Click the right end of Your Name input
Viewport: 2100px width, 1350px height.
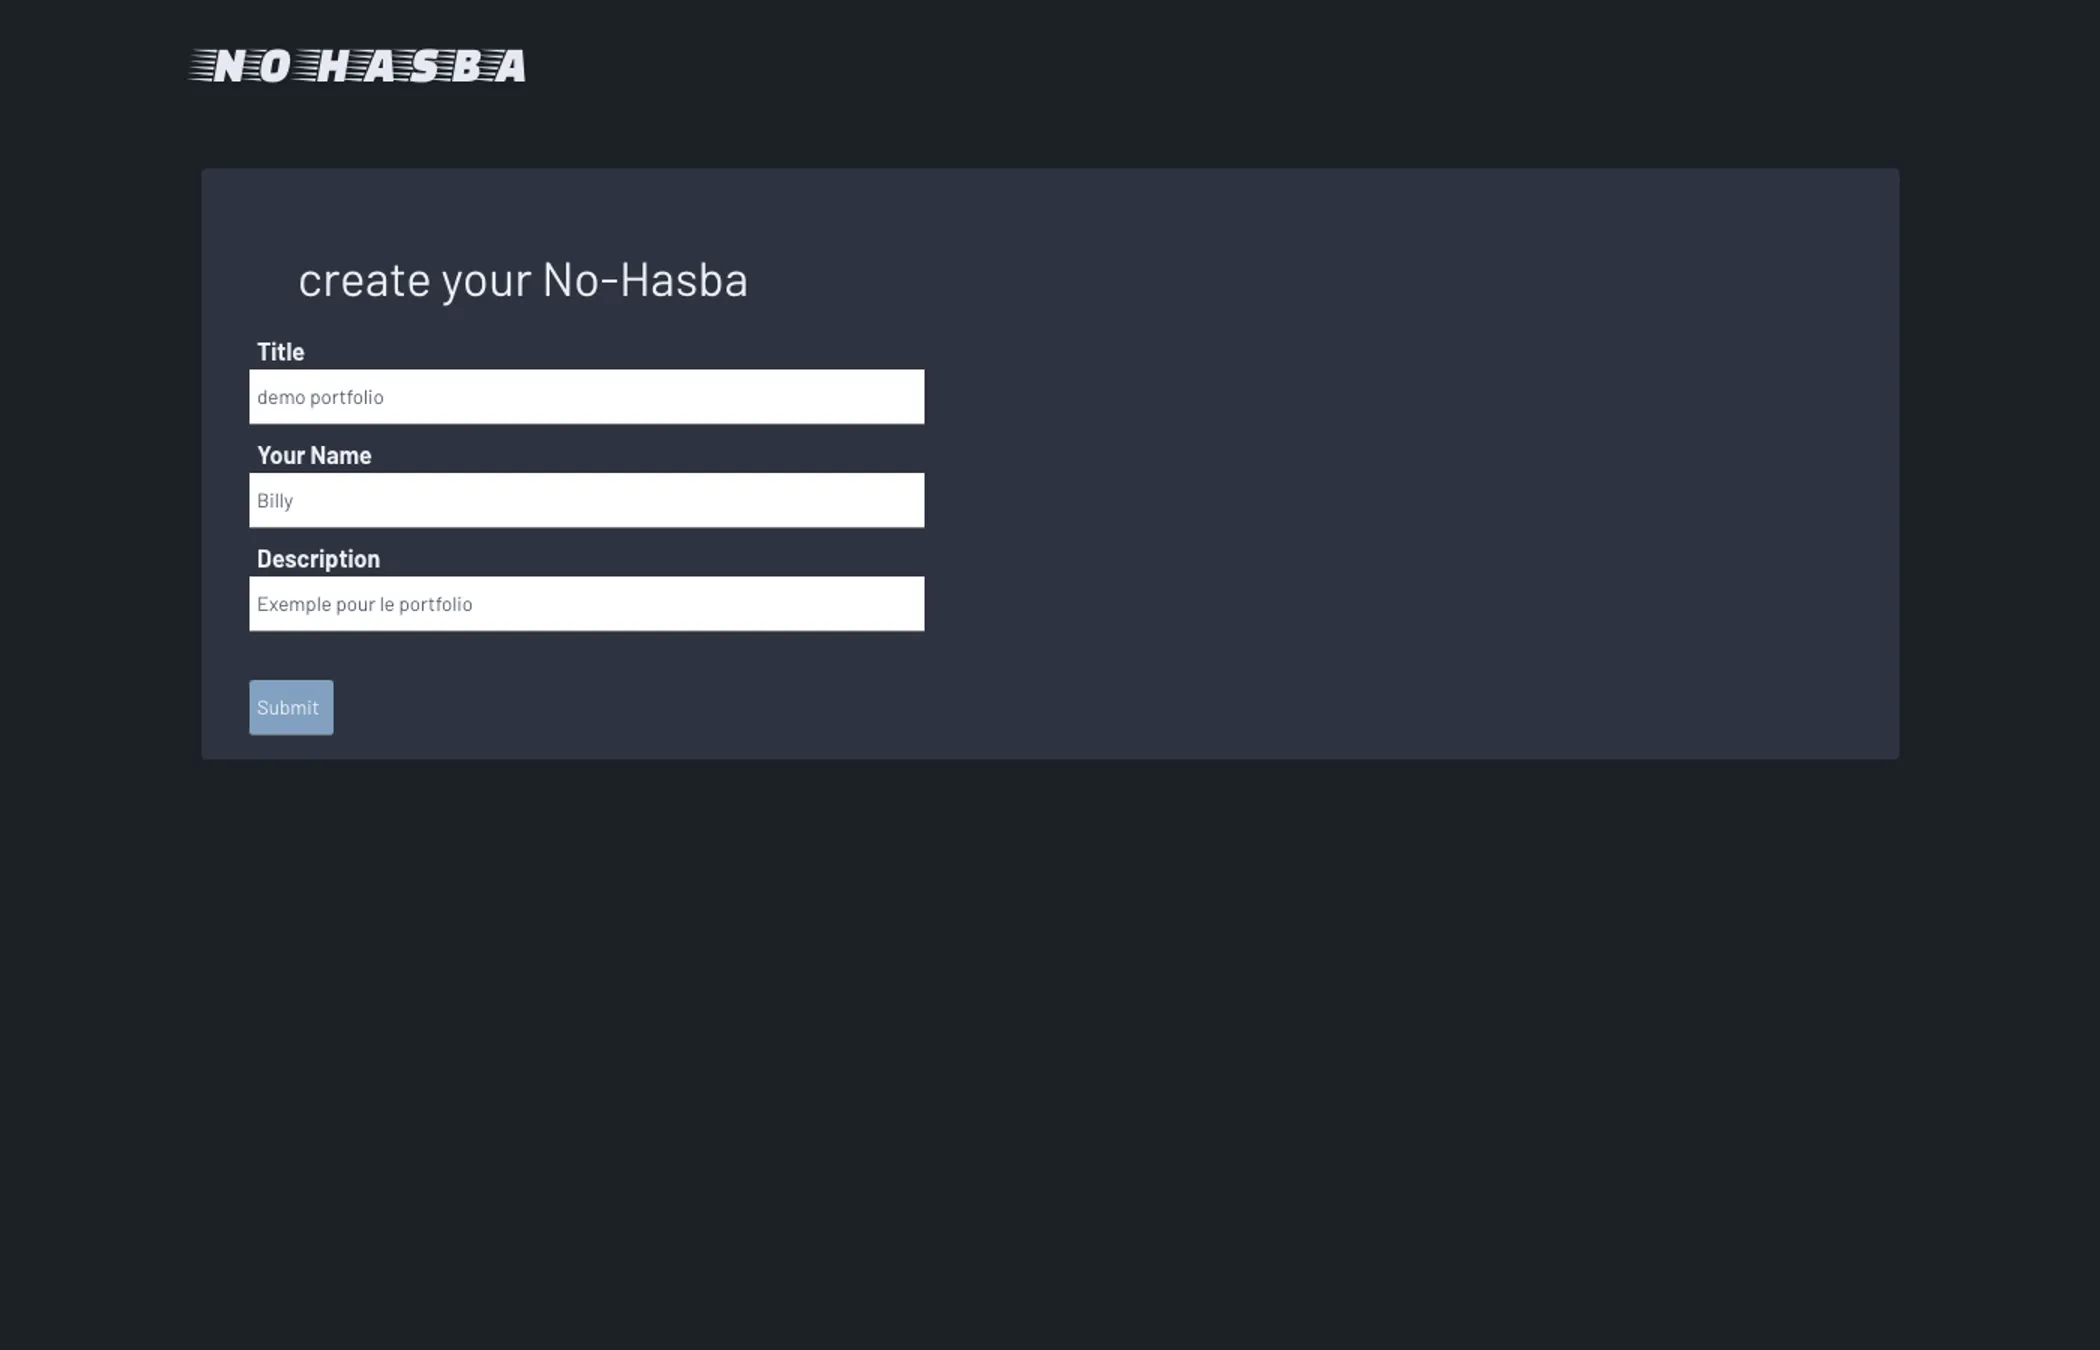[x=900, y=500]
